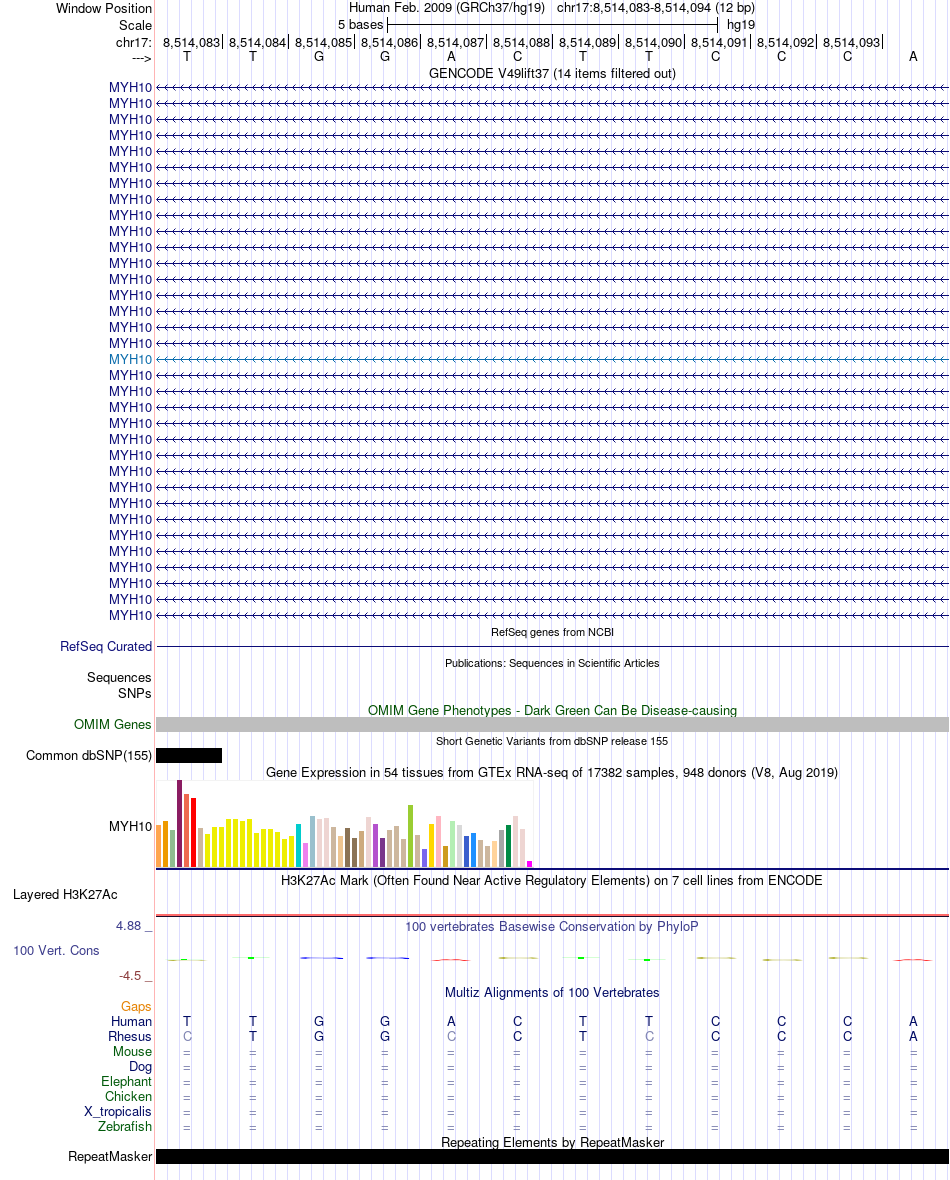
Task: Click the chr17: ruler label
Action: [134, 43]
